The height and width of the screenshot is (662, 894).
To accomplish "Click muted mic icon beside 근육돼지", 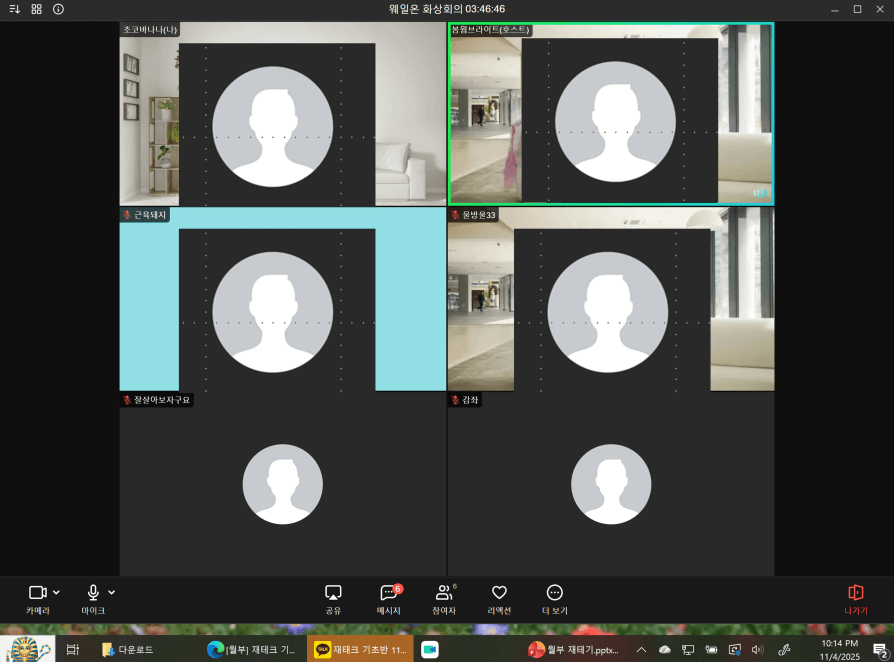I will click(127, 215).
